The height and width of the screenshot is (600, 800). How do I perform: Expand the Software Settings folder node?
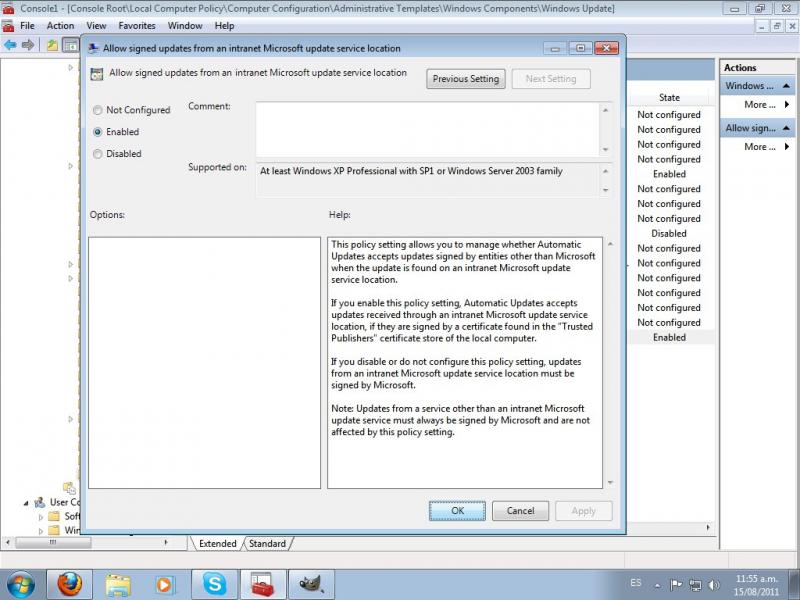click(x=41, y=517)
